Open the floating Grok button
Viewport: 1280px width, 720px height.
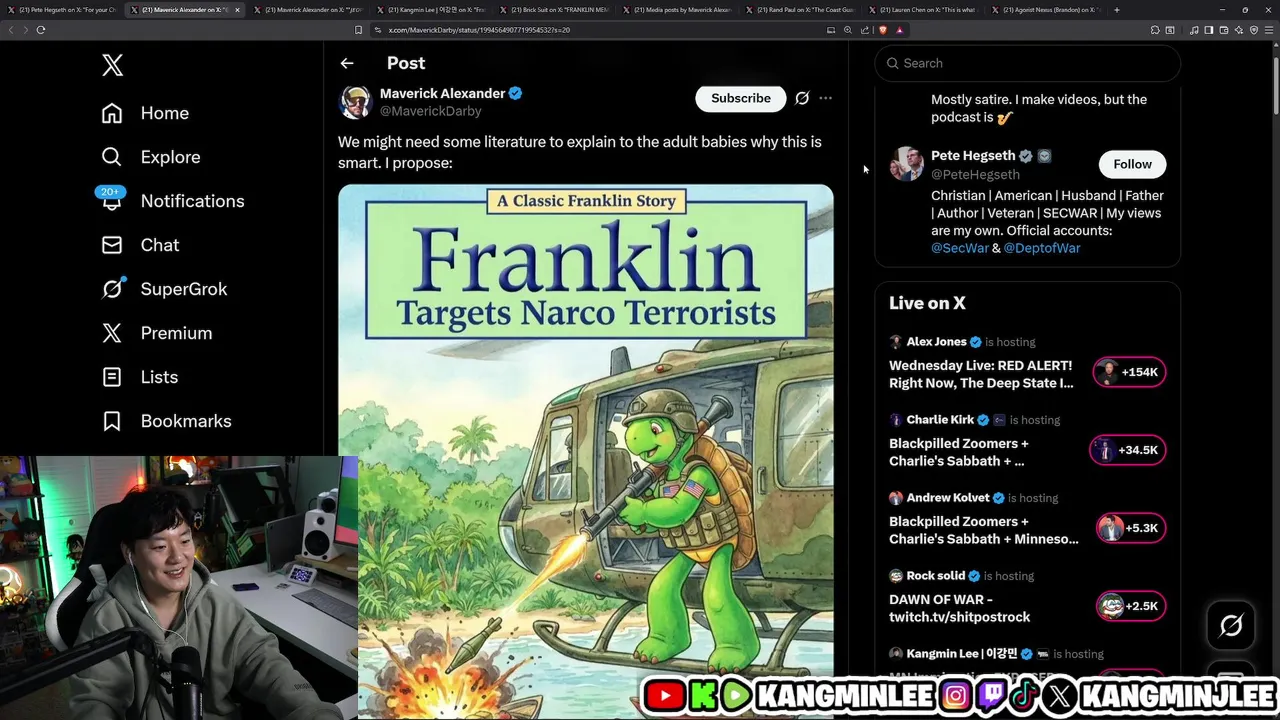(x=1231, y=626)
